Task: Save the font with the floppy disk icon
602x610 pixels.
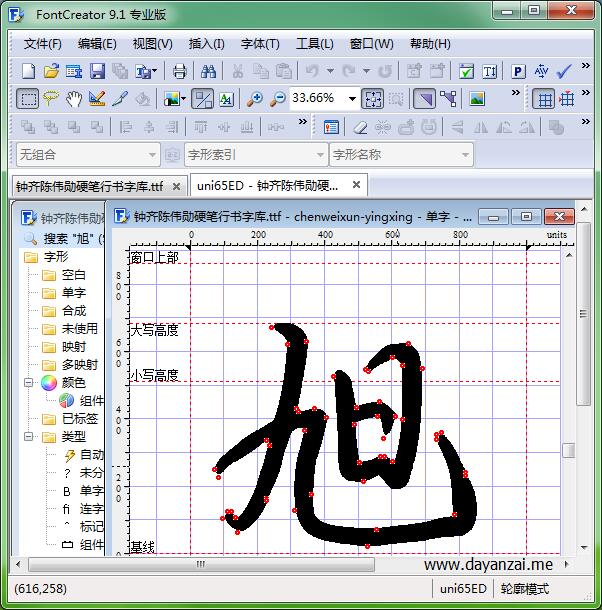Action: (x=97, y=71)
